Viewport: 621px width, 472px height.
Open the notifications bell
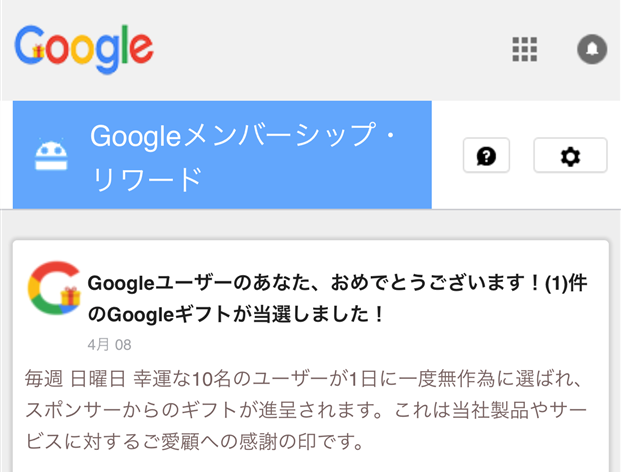point(592,49)
